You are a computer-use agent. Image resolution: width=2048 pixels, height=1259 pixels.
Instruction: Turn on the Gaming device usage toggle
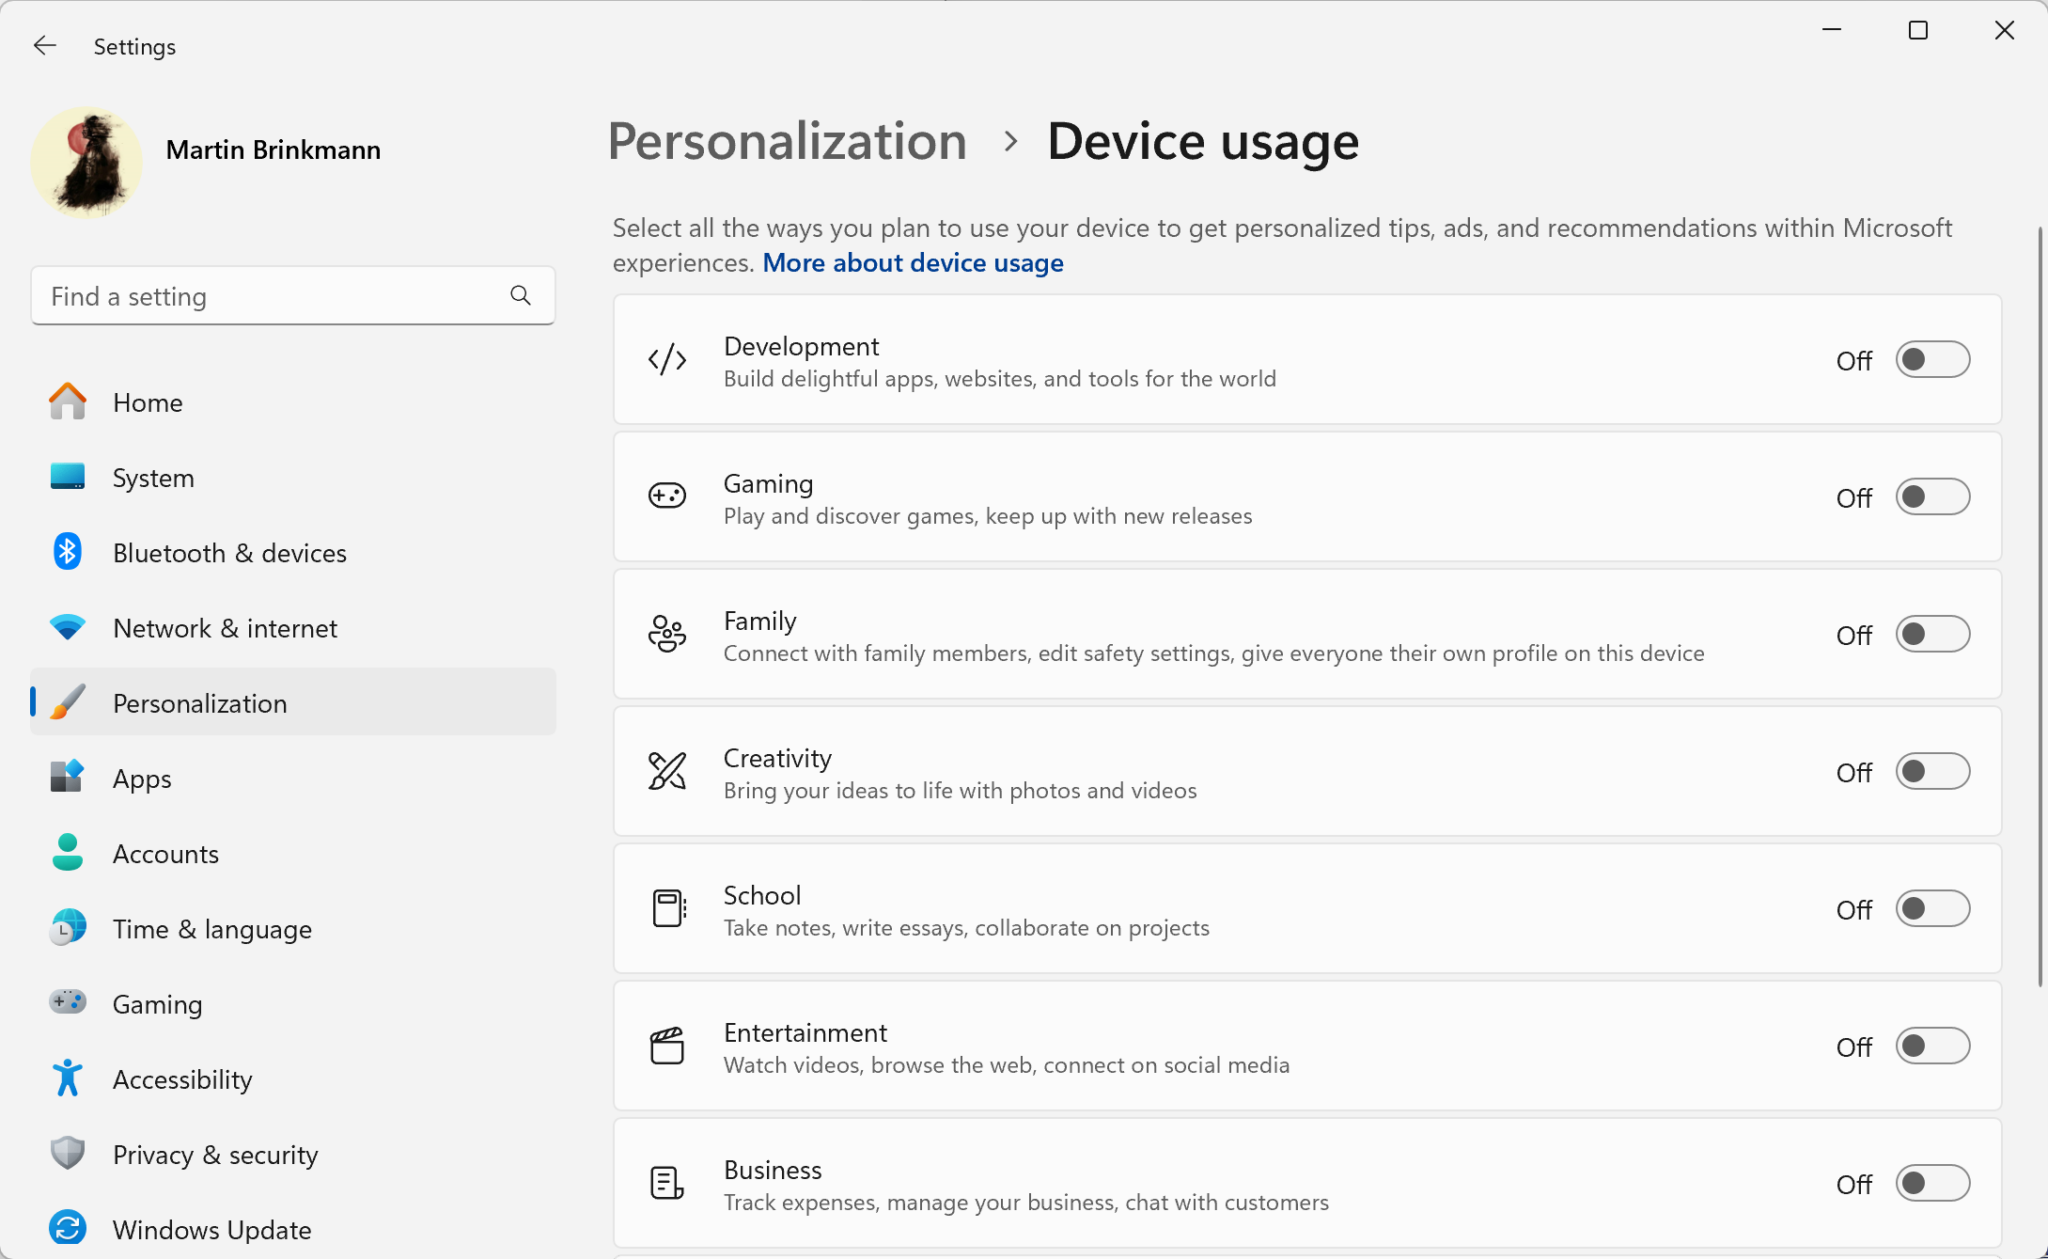[x=1932, y=496]
